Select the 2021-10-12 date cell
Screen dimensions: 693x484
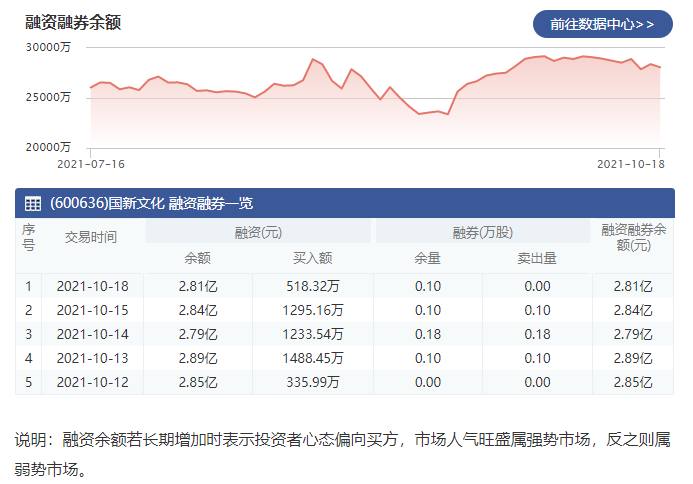pos(92,382)
